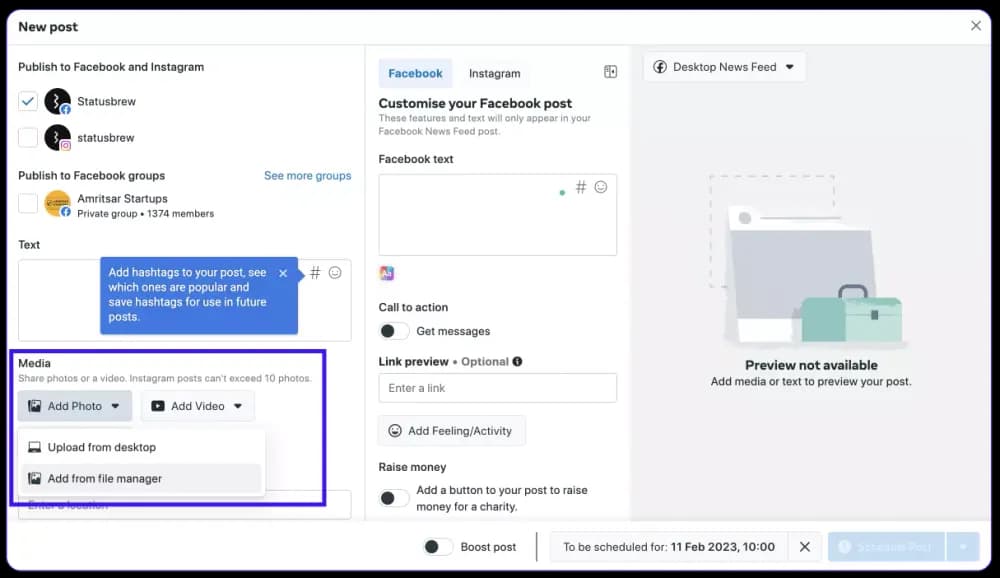Viewport: 1000px width, 578px height.
Task: Expand the Add Video dropdown
Action: pos(198,406)
